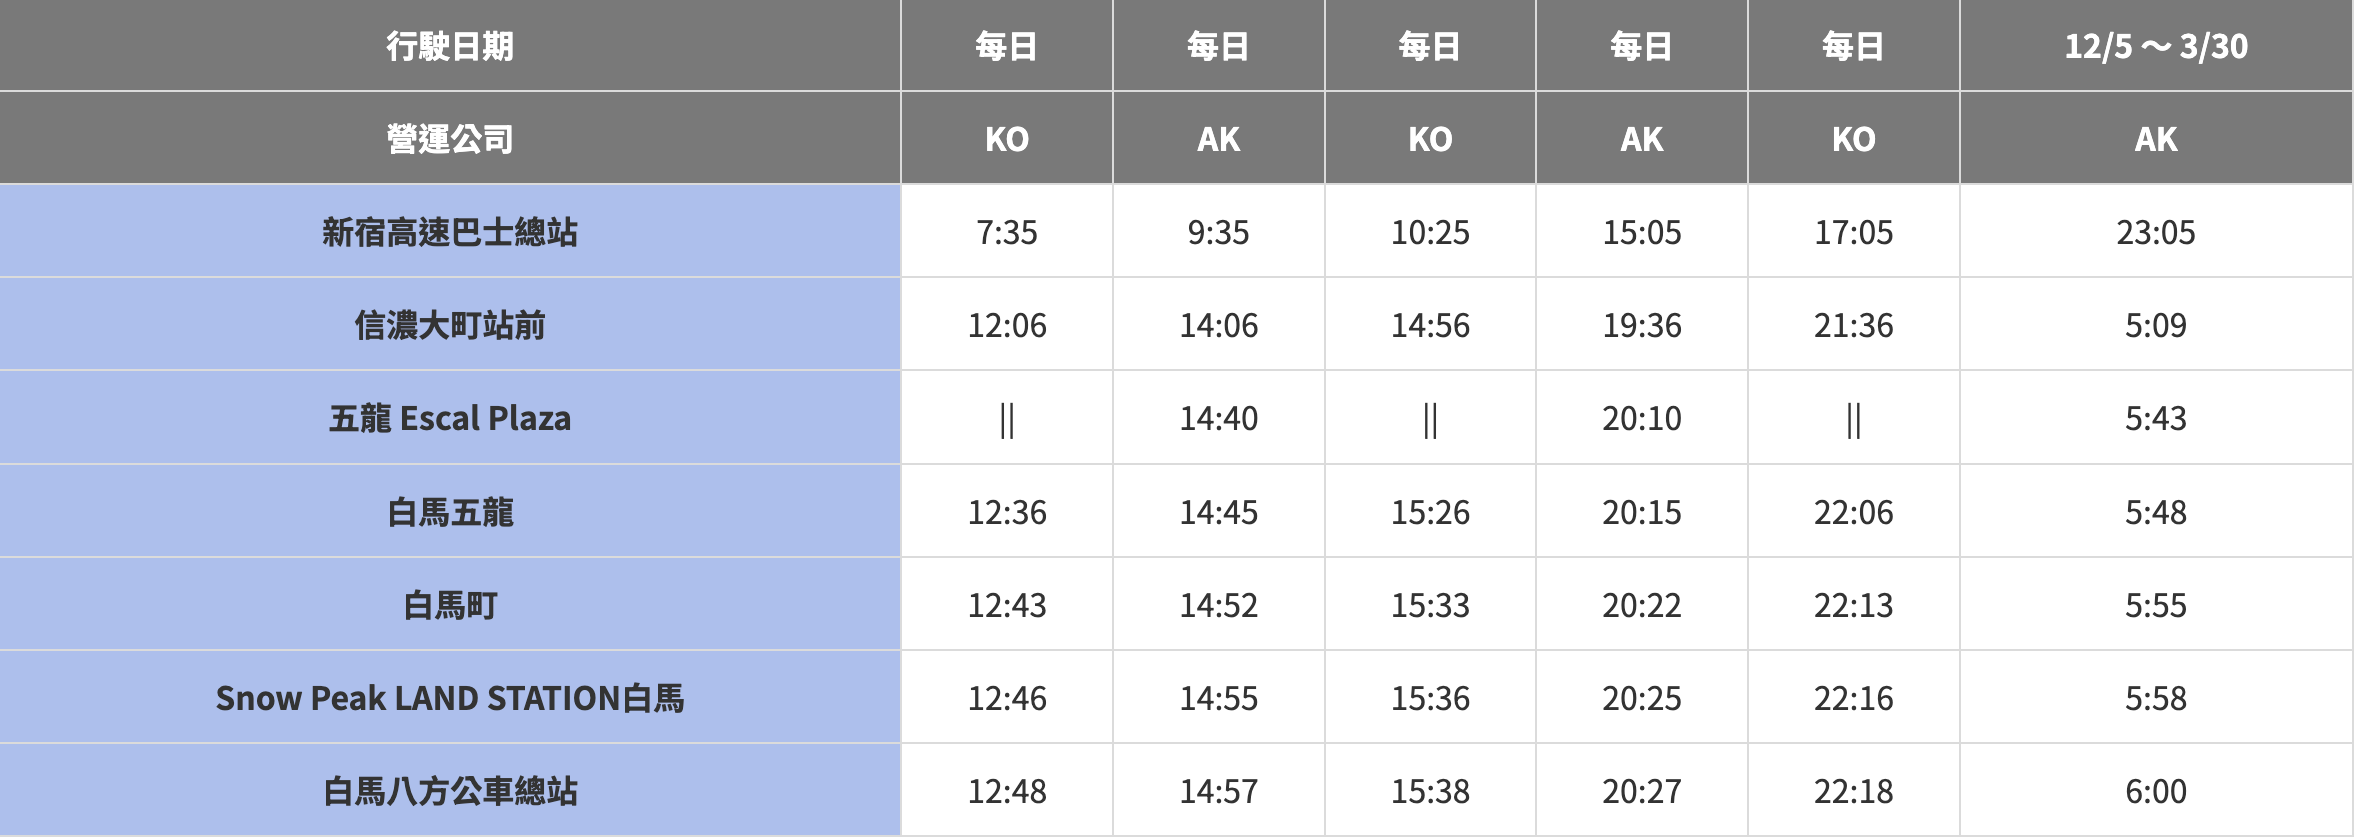Select the 15:26 白馬五龍 time cell
The height and width of the screenshot is (840, 2358).
(x=1430, y=512)
